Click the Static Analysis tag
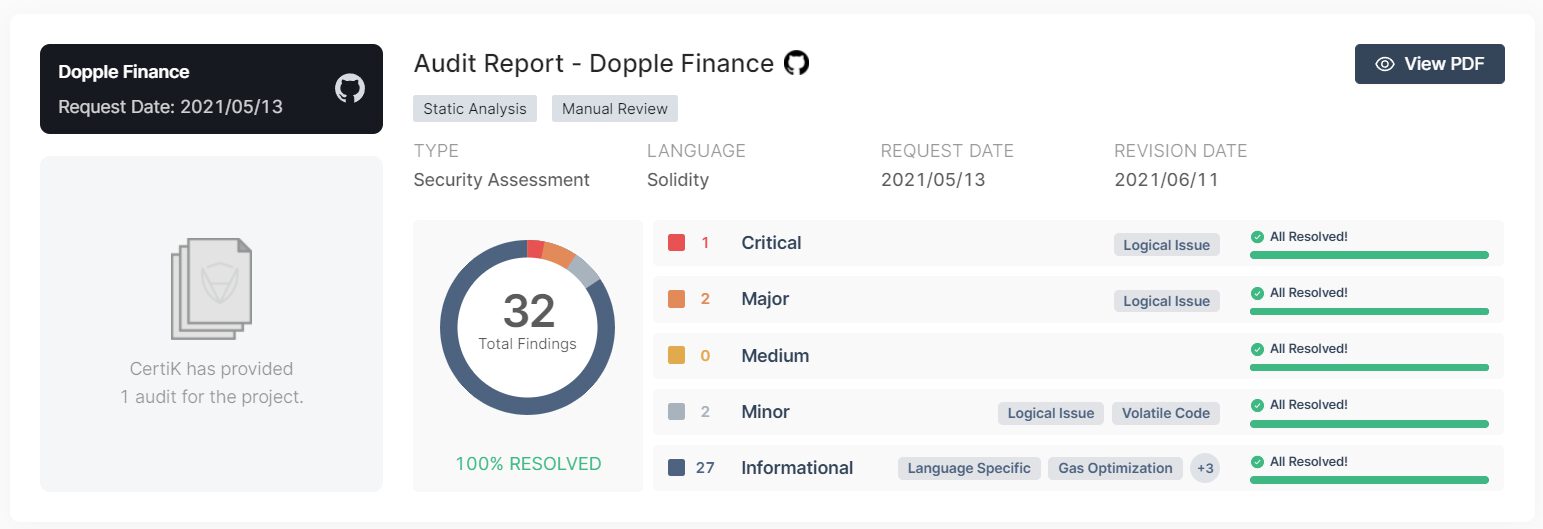The height and width of the screenshot is (529, 1543). tap(475, 109)
